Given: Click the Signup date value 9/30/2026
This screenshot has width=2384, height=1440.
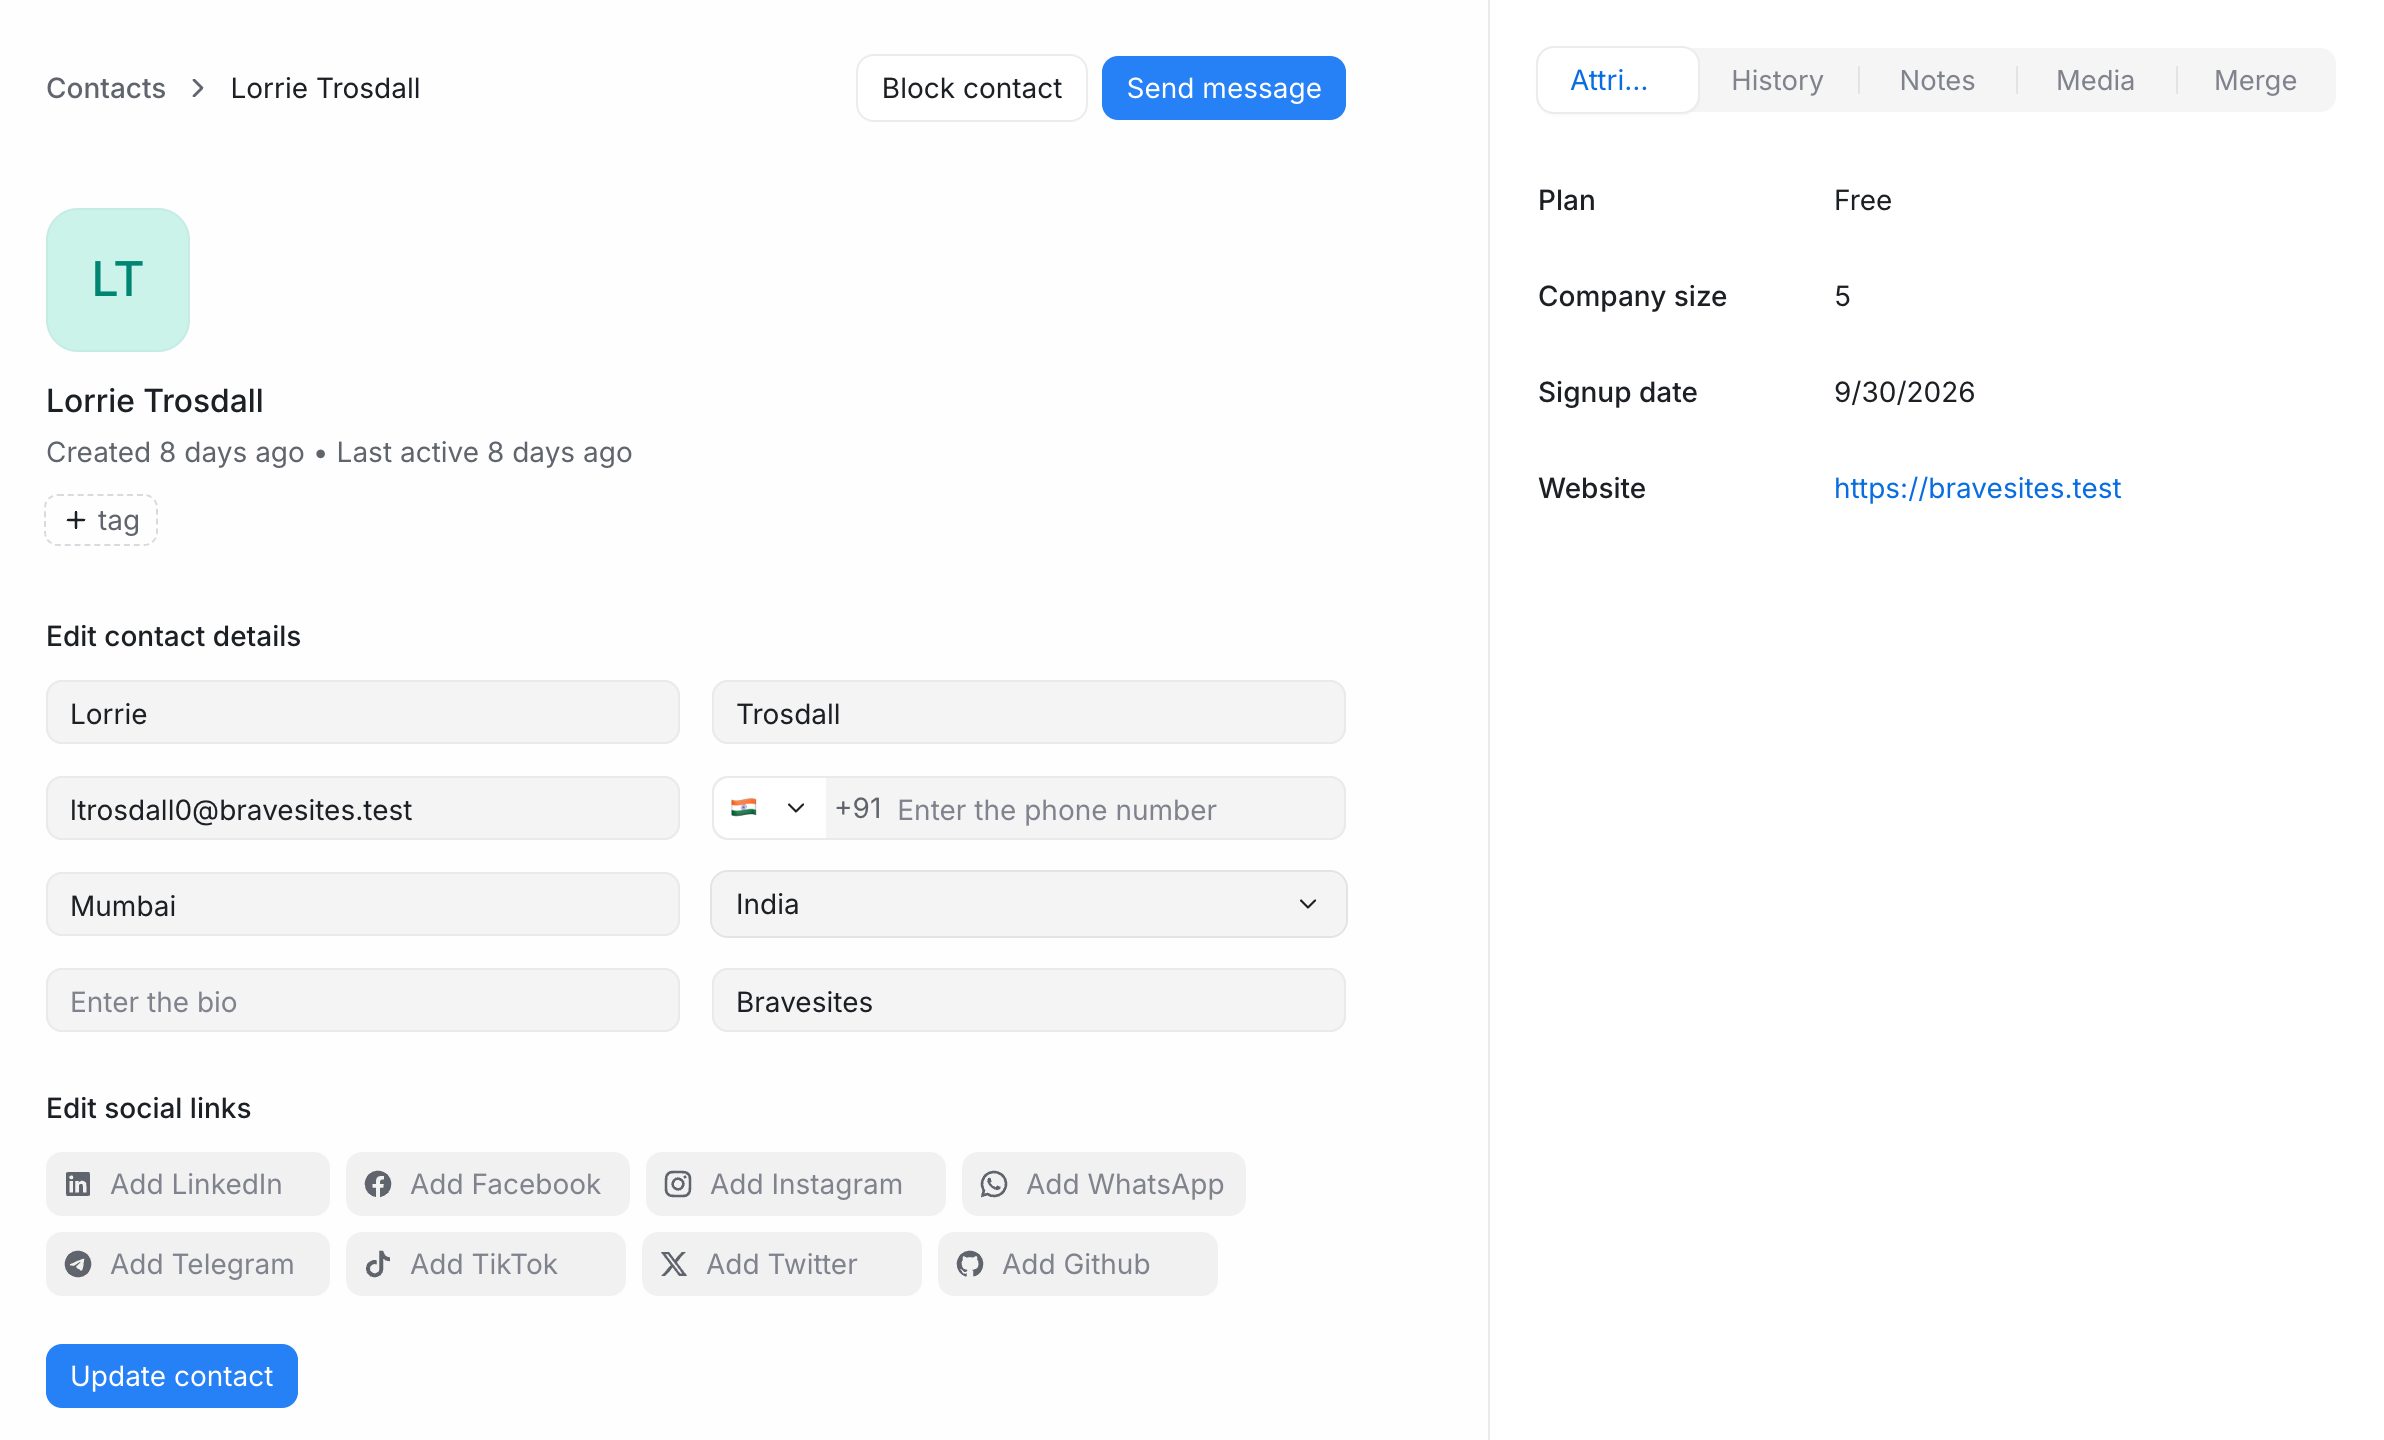Looking at the screenshot, I should coord(1904,392).
